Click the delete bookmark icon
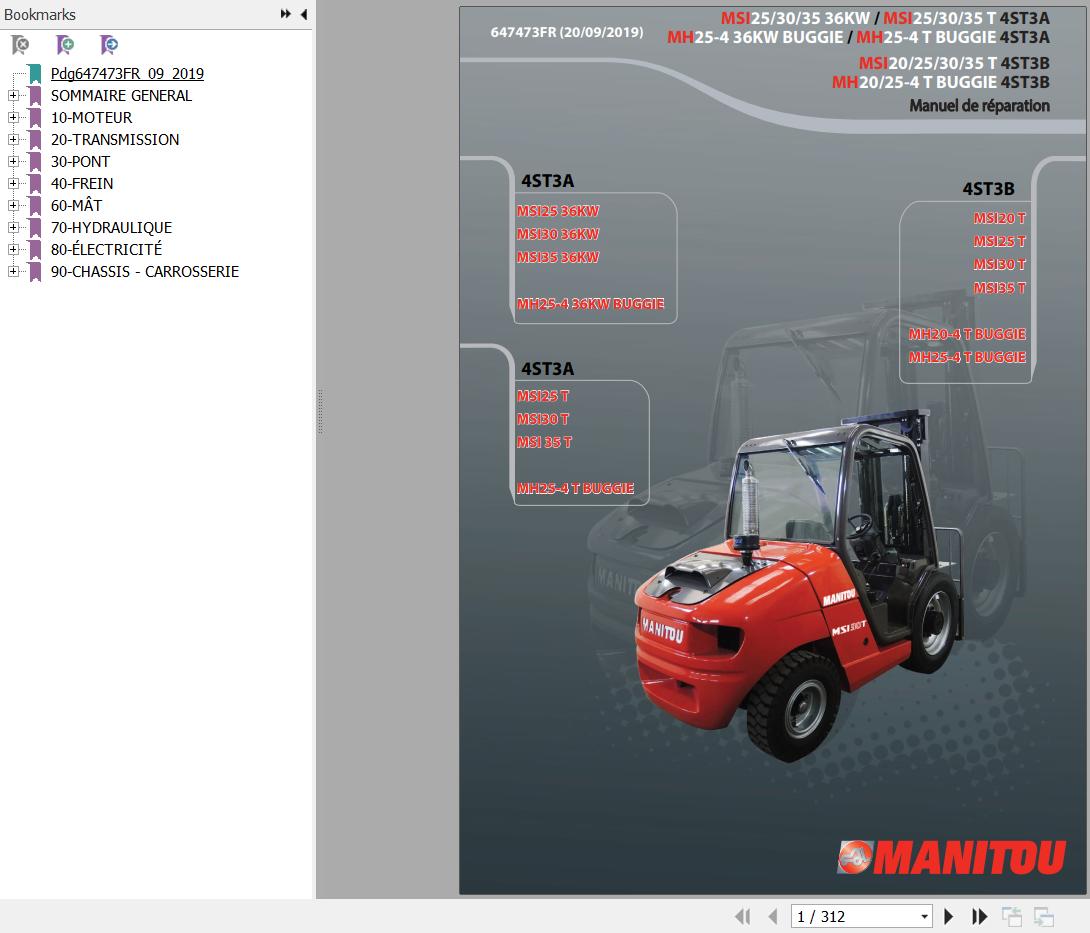Viewport: 1090px width, 933px height. 21,45
